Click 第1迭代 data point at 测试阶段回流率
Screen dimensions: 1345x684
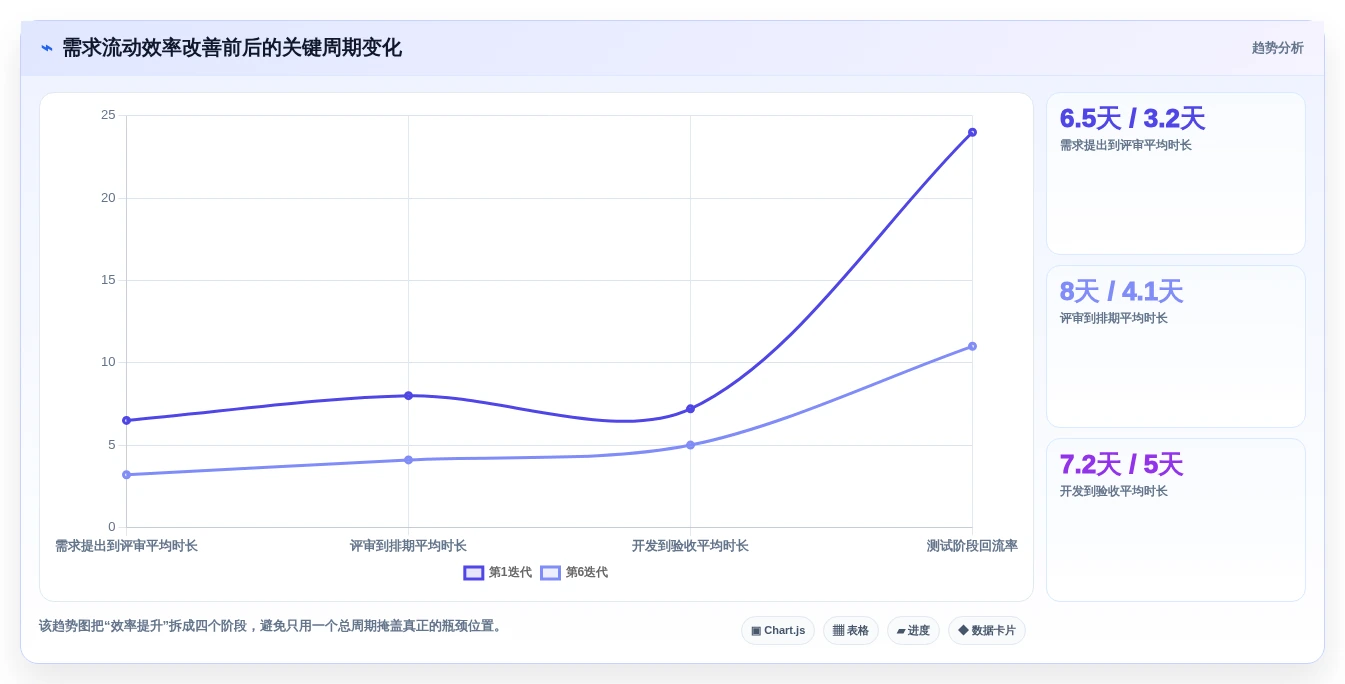point(972,132)
